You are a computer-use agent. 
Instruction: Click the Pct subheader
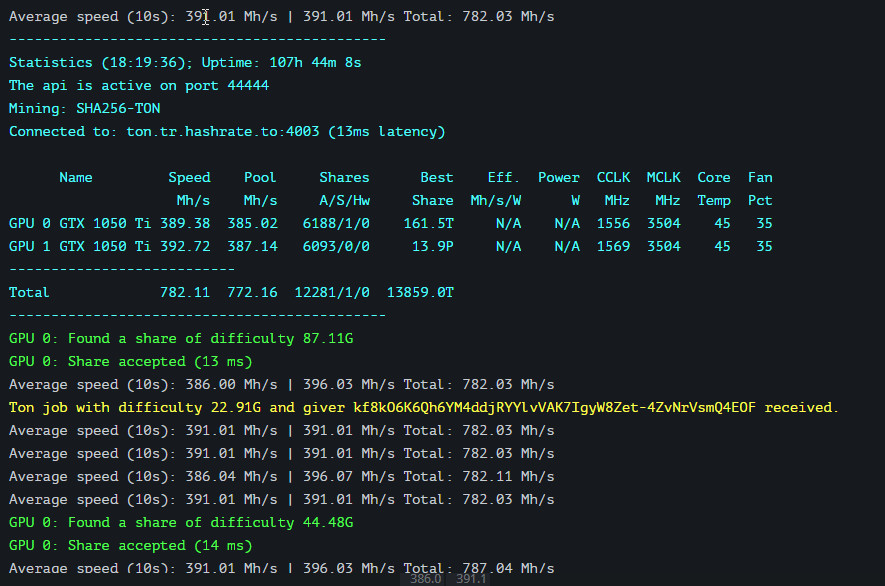[x=760, y=201]
